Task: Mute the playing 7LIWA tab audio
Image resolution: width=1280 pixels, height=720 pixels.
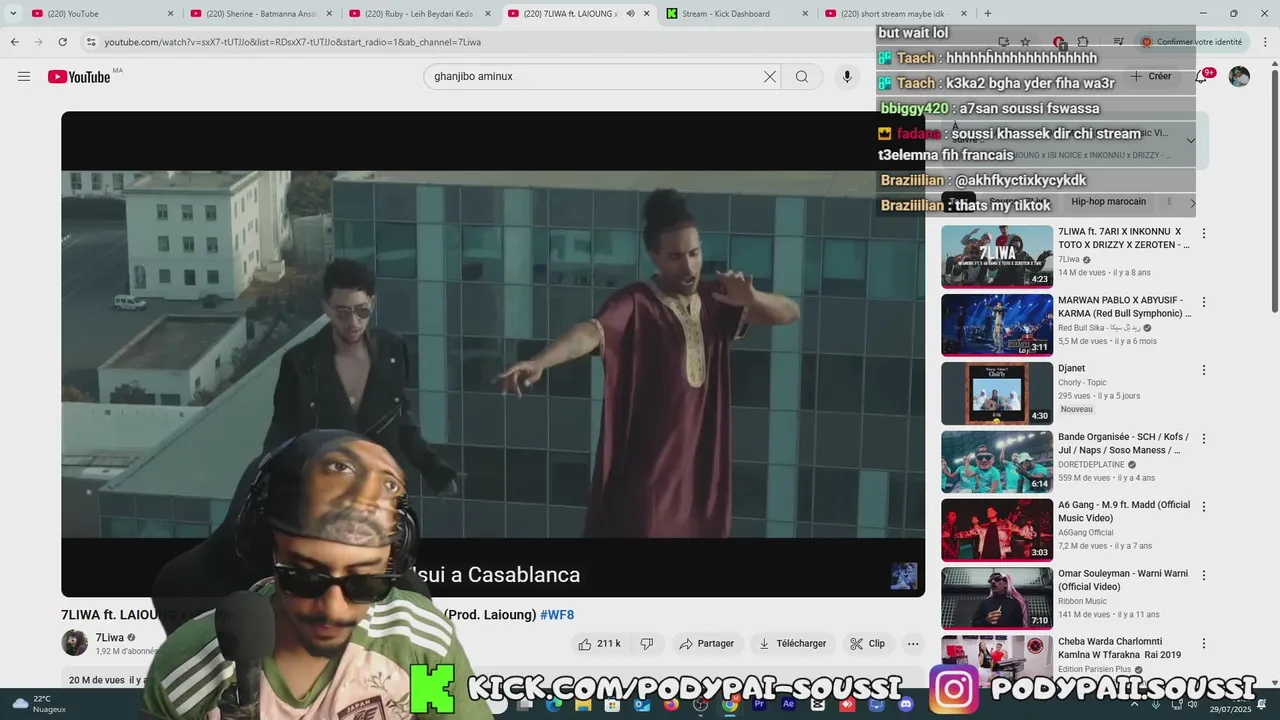Action: click(x=630, y=13)
